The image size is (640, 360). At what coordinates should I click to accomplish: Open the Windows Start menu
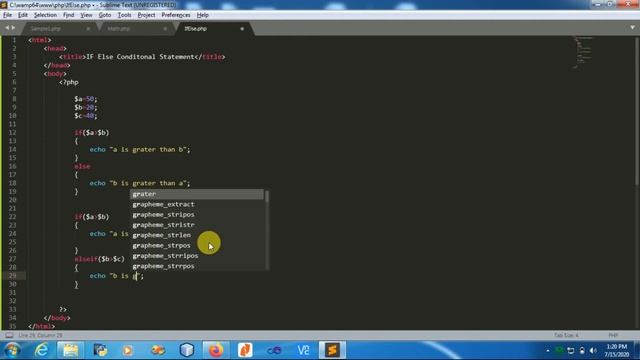pyautogui.click(x=12, y=351)
